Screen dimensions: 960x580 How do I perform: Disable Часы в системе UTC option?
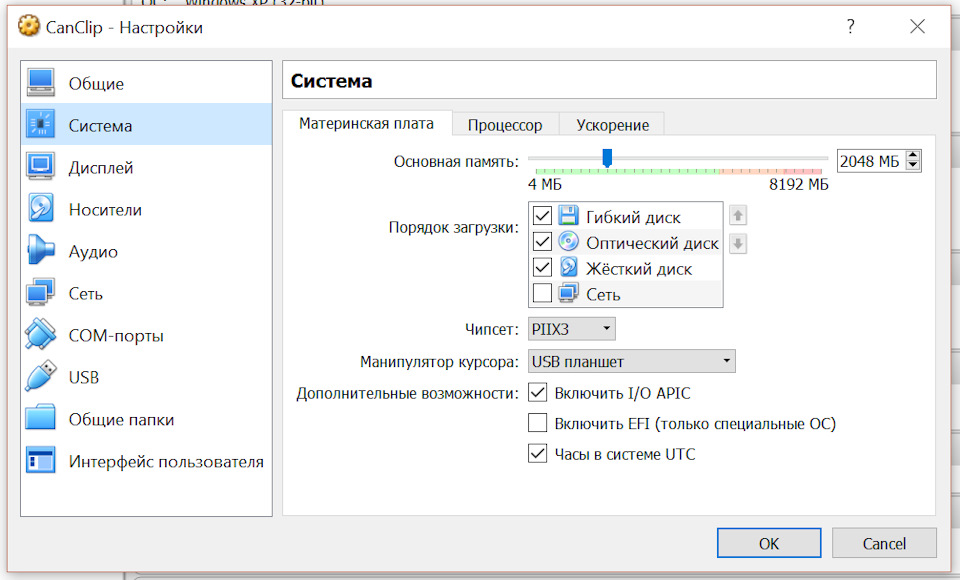click(538, 454)
